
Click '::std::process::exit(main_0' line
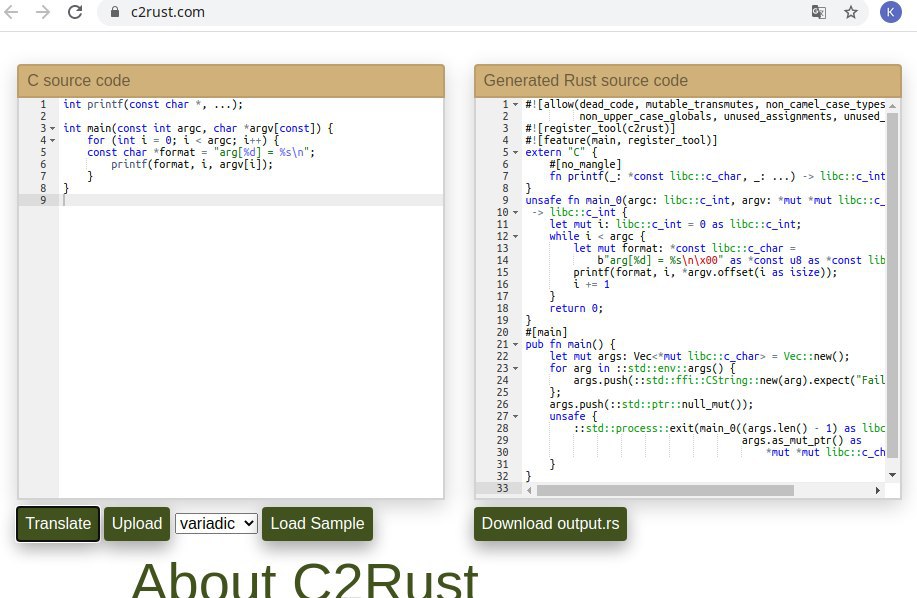pyautogui.click(x=729, y=428)
